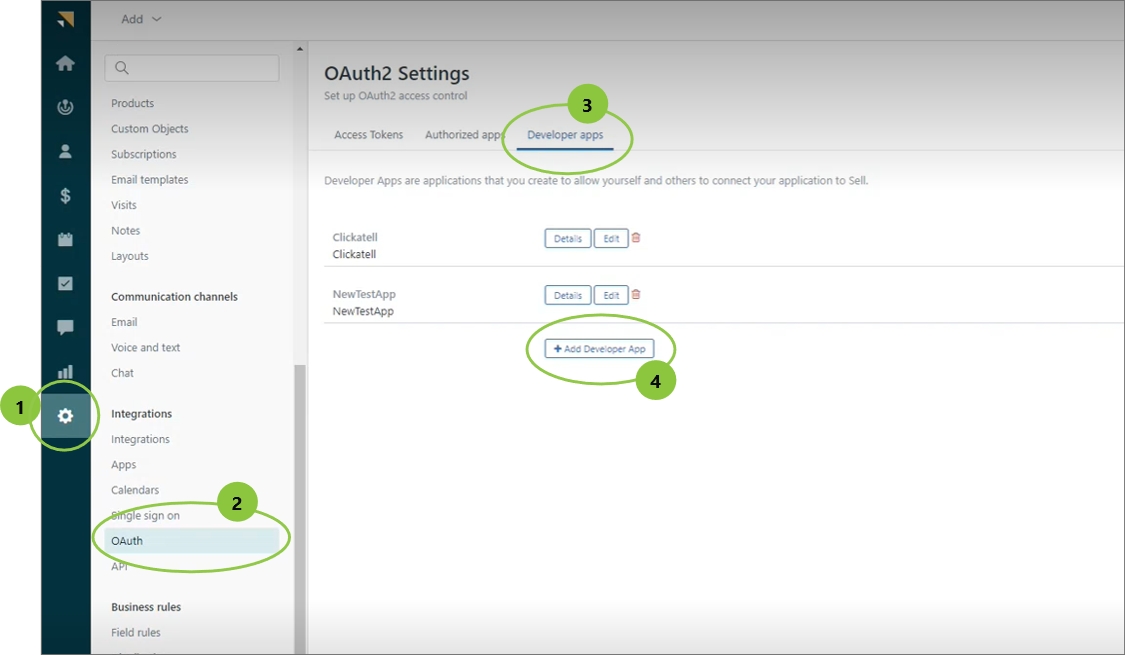Viewport: 1125px width, 655px height.
Task: Open the Communication chat bubble icon
Action: (x=65, y=327)
